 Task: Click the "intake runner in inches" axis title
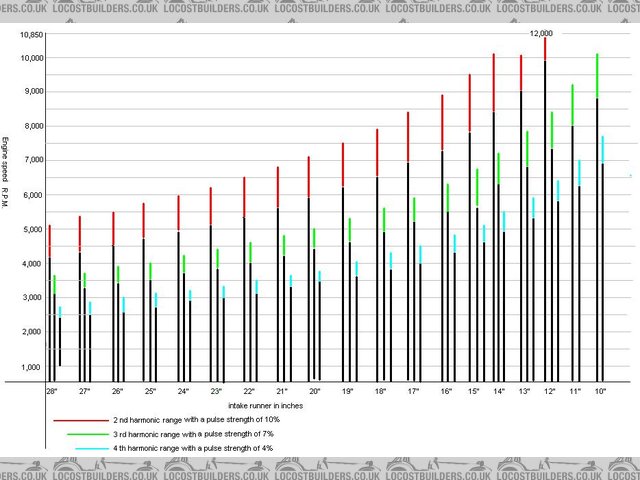pyautogui.click(x=265, y=406)
